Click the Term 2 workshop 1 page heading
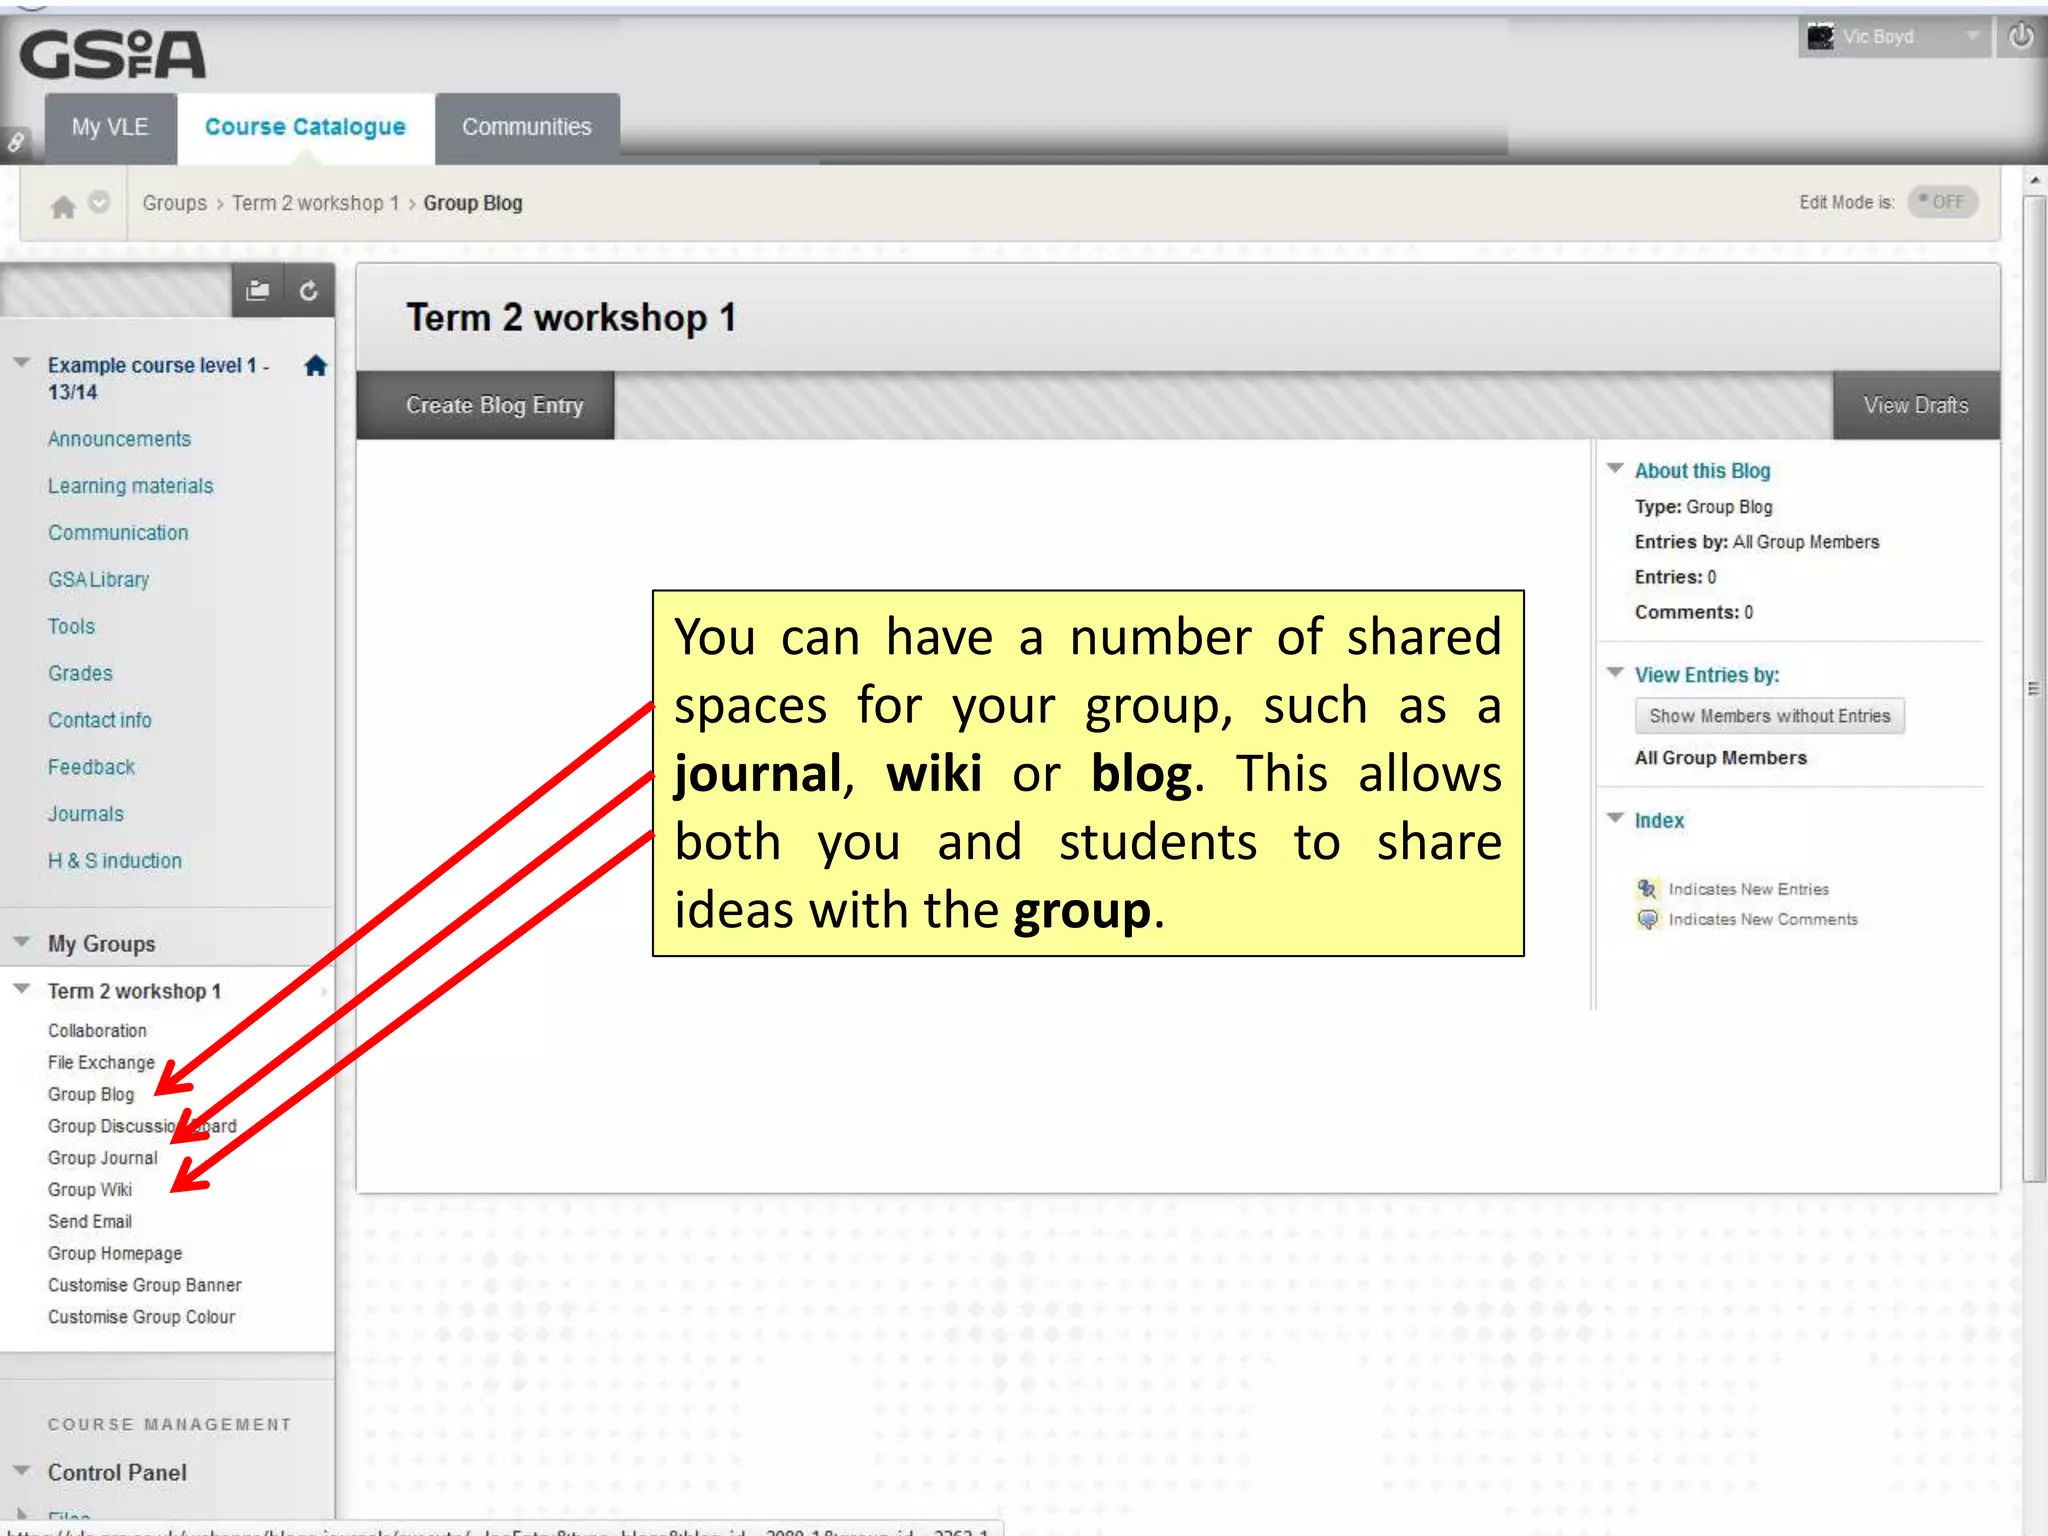The width and height of the screenshot is (2048, 1536). [571, 318]
